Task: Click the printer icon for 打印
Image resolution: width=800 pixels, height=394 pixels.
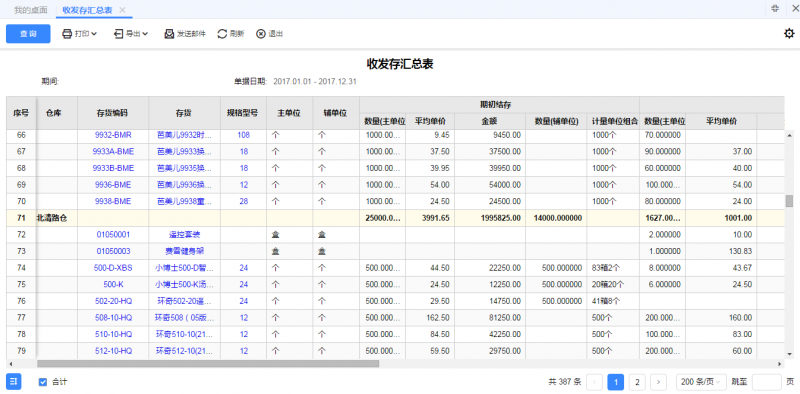Action: pos(67,34)
